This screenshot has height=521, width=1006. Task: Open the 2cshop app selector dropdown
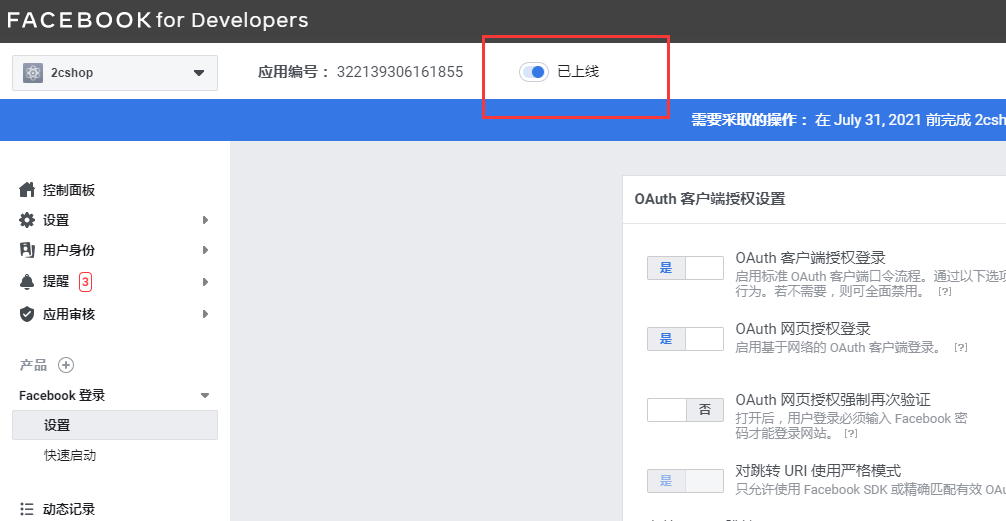pyautogui.click(x=115, y=73)
